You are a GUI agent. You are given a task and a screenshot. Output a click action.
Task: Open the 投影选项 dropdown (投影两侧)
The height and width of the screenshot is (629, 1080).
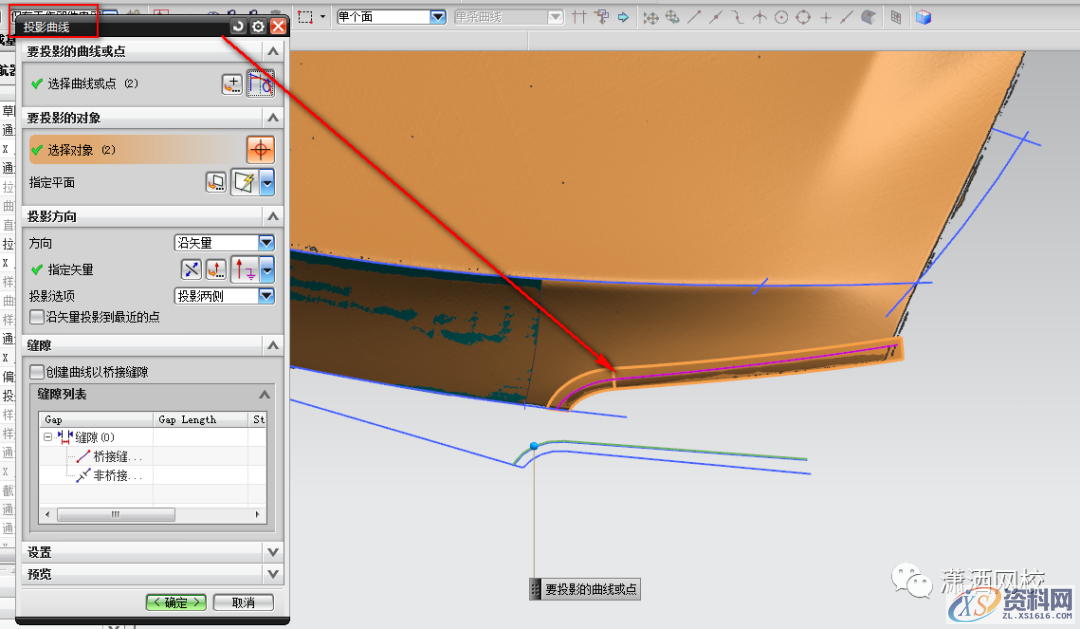[x=266, y=296]
